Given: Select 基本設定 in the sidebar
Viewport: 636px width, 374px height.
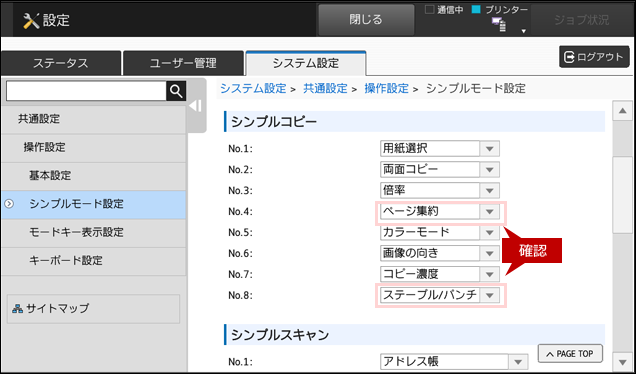Looking at the screenshot, I should tap(94, 176).
